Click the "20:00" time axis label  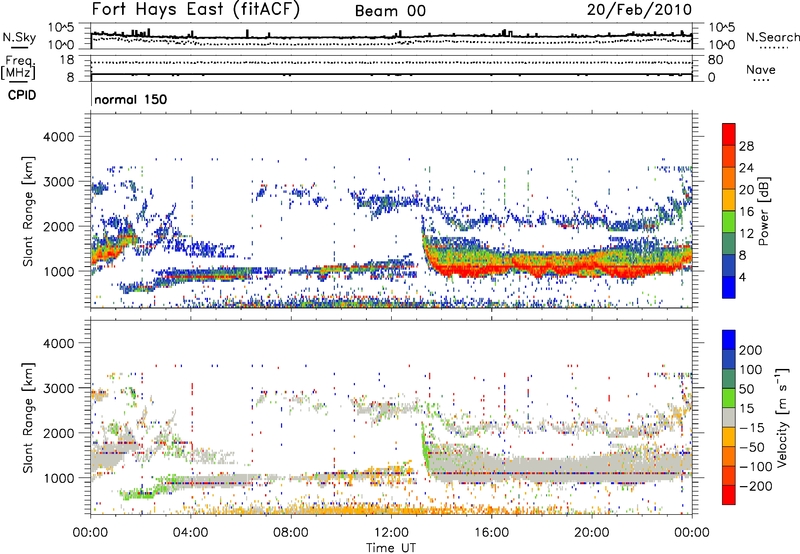592,533
